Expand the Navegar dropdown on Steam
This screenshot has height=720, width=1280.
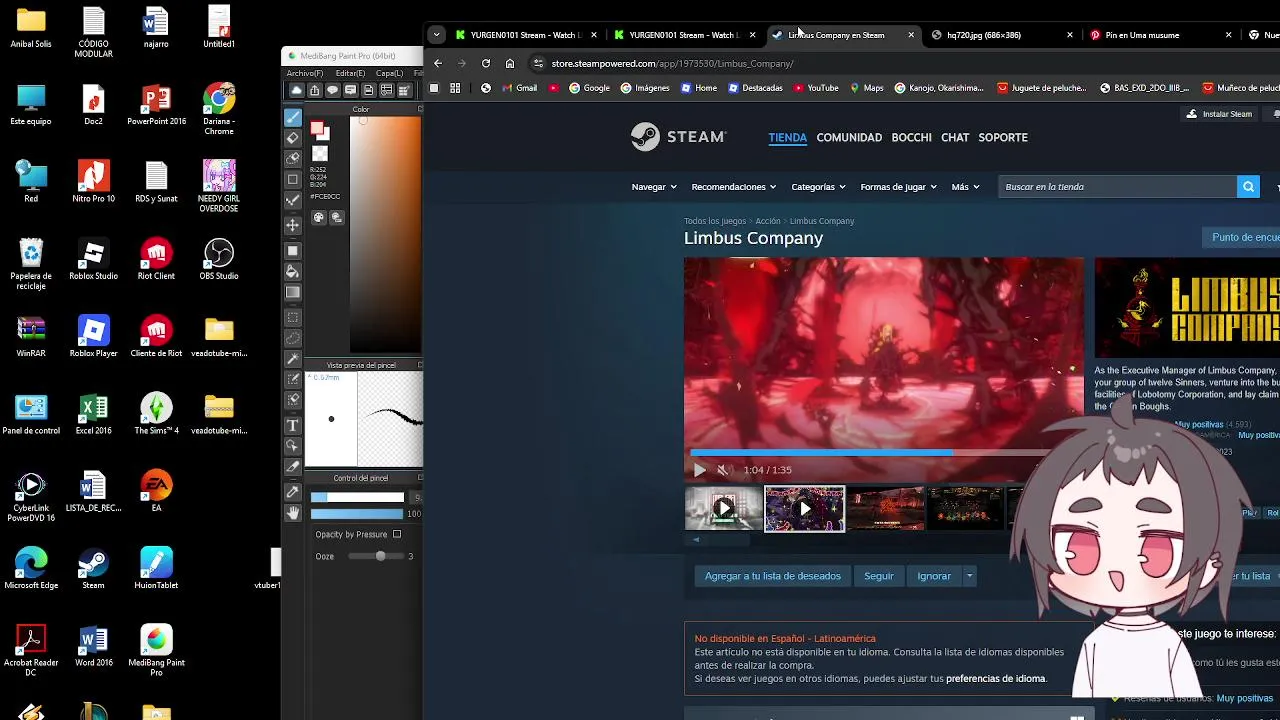point(654,187)
